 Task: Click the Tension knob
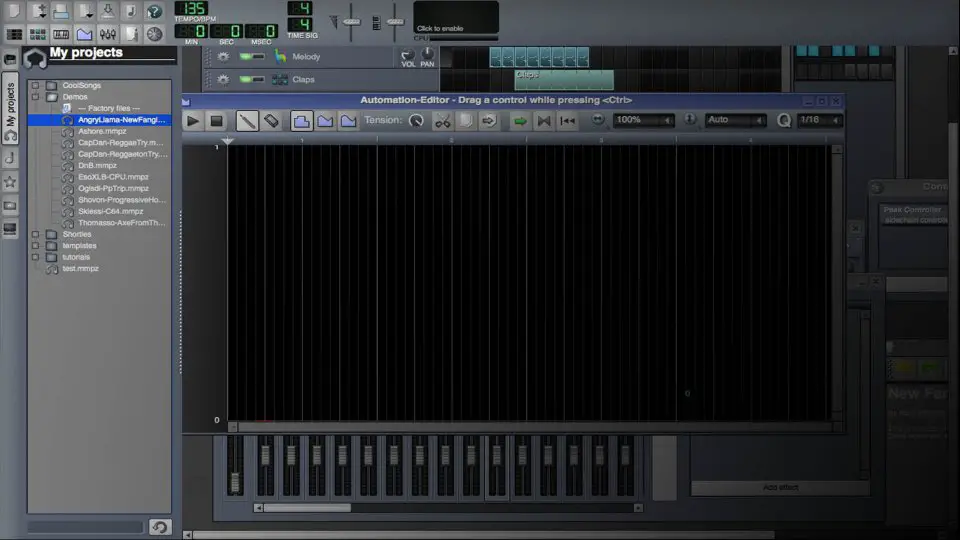(416, 121)
